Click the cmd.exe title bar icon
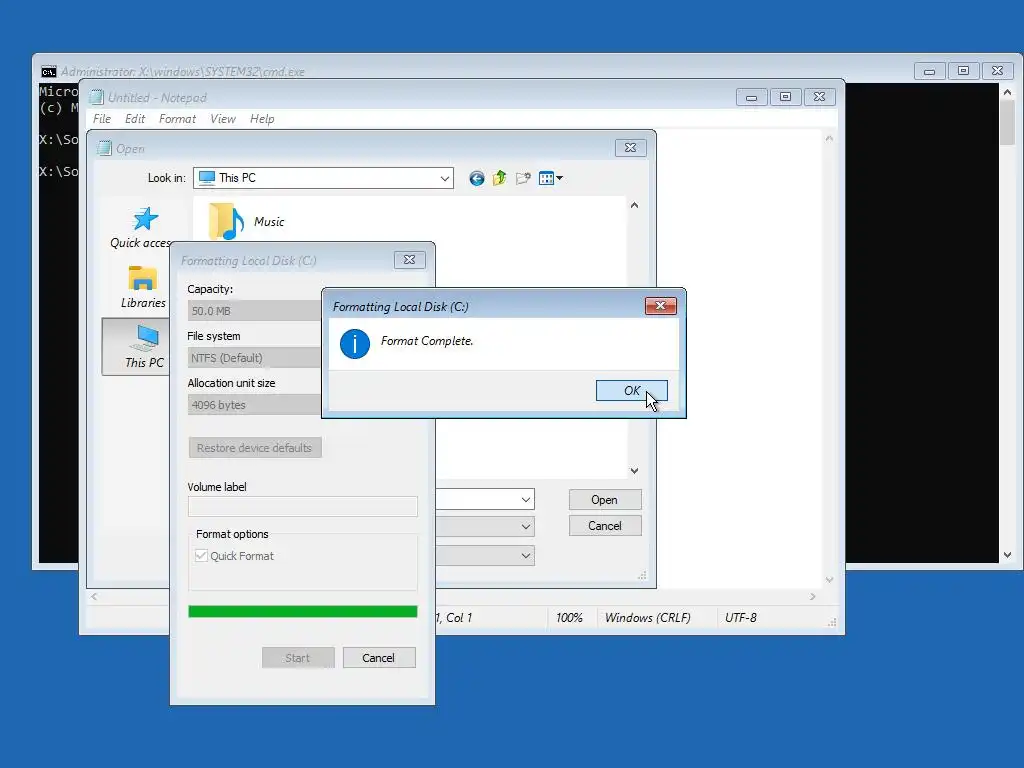The height and width of the screenshot is (768, 1024). (49, 71)
